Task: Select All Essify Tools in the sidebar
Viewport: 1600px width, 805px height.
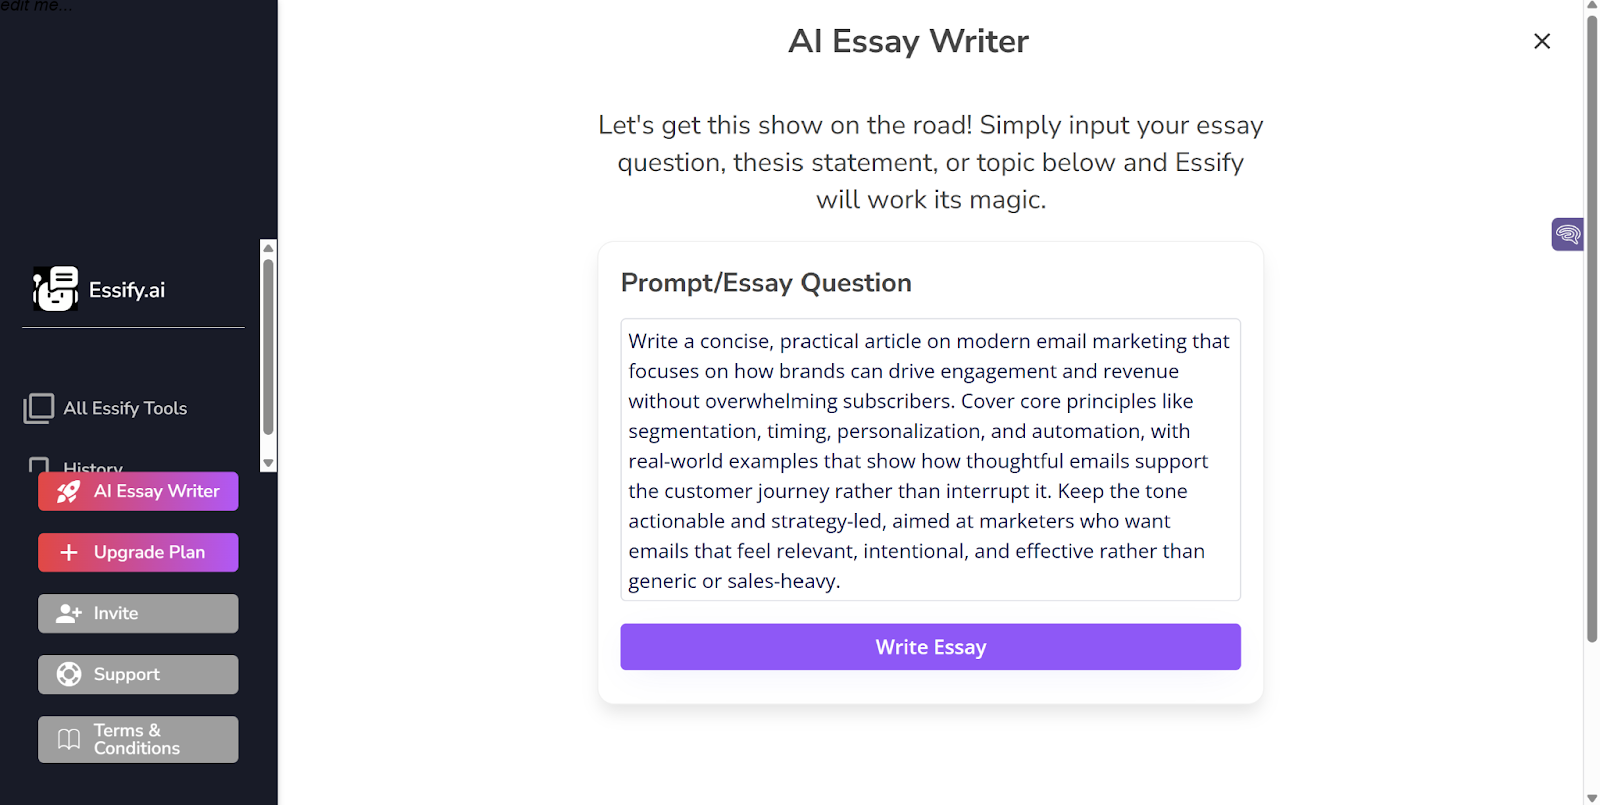Action: pyautogui.click(x=124, y=408)
